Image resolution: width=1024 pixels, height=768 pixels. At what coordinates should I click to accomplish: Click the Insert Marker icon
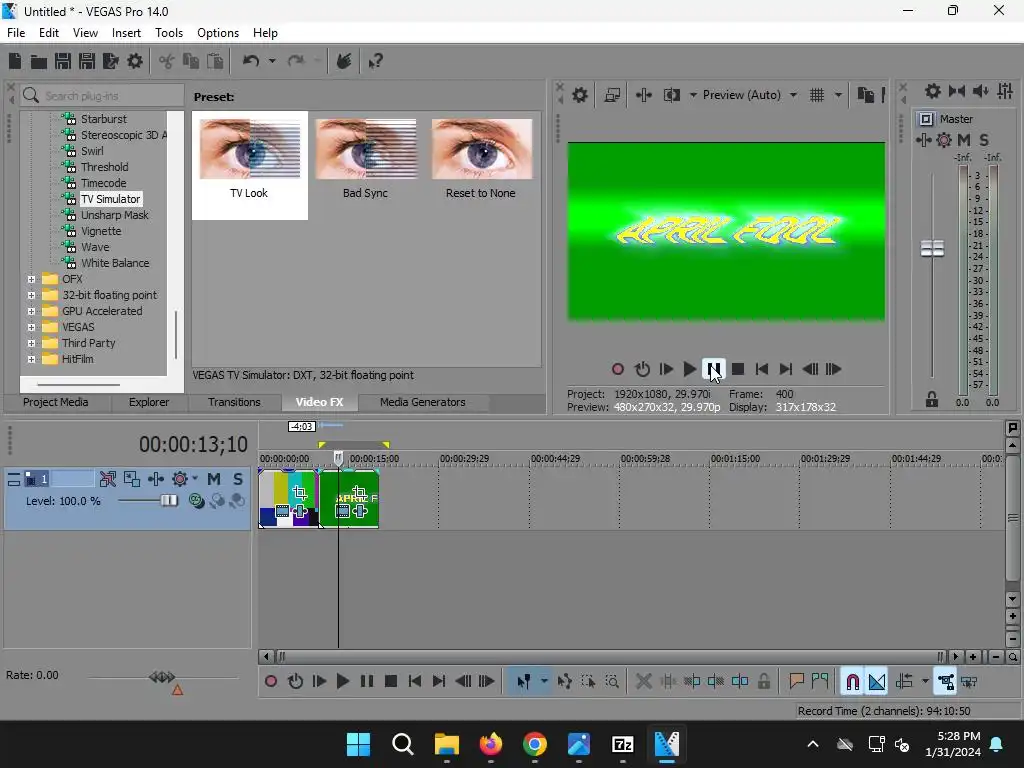[796, 682]
